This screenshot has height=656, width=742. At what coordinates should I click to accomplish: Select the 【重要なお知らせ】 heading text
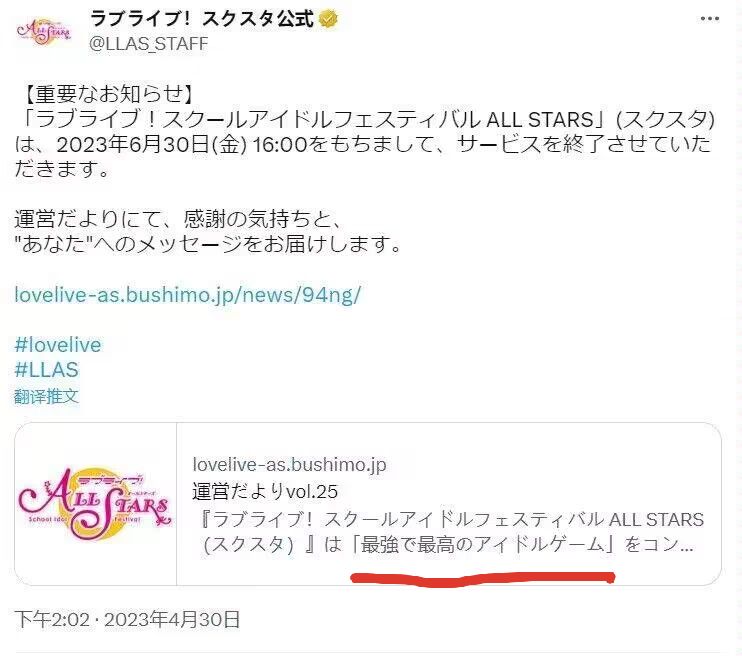pyautogui.click(x=109, y=94)
